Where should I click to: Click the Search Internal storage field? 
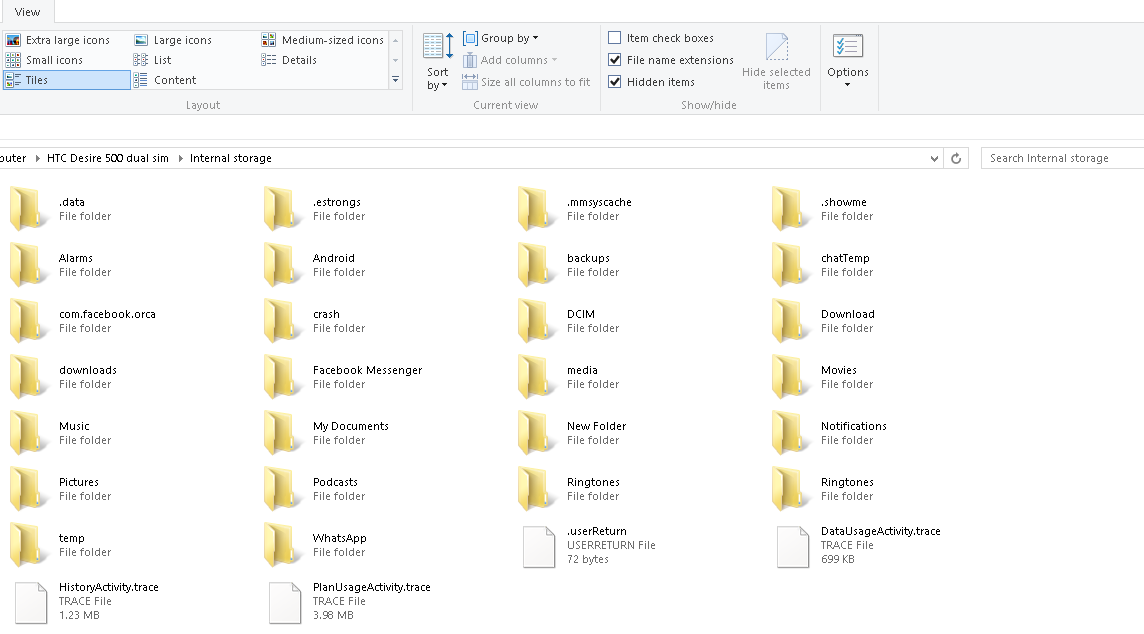point(1062,158)
